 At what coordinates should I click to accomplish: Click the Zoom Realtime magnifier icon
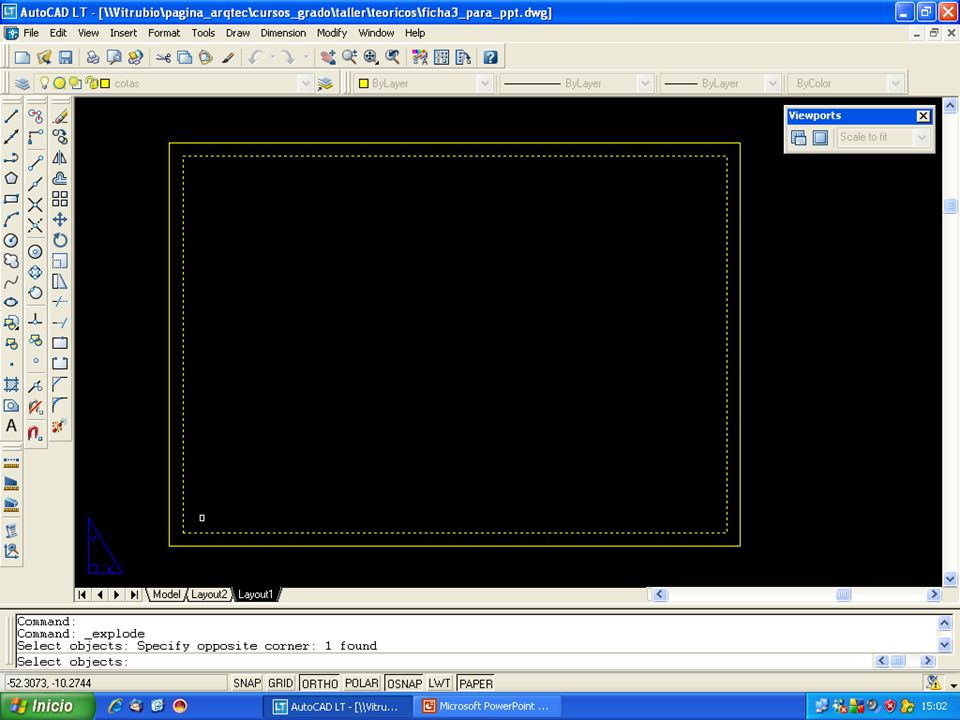(x=350, y=58)
